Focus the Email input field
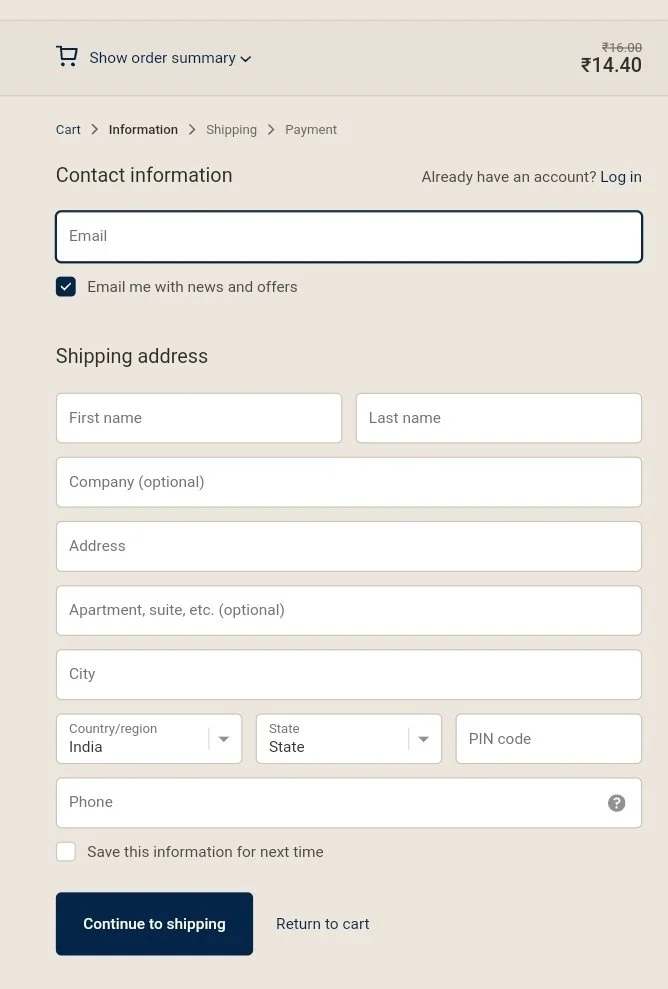 point(349,237)
